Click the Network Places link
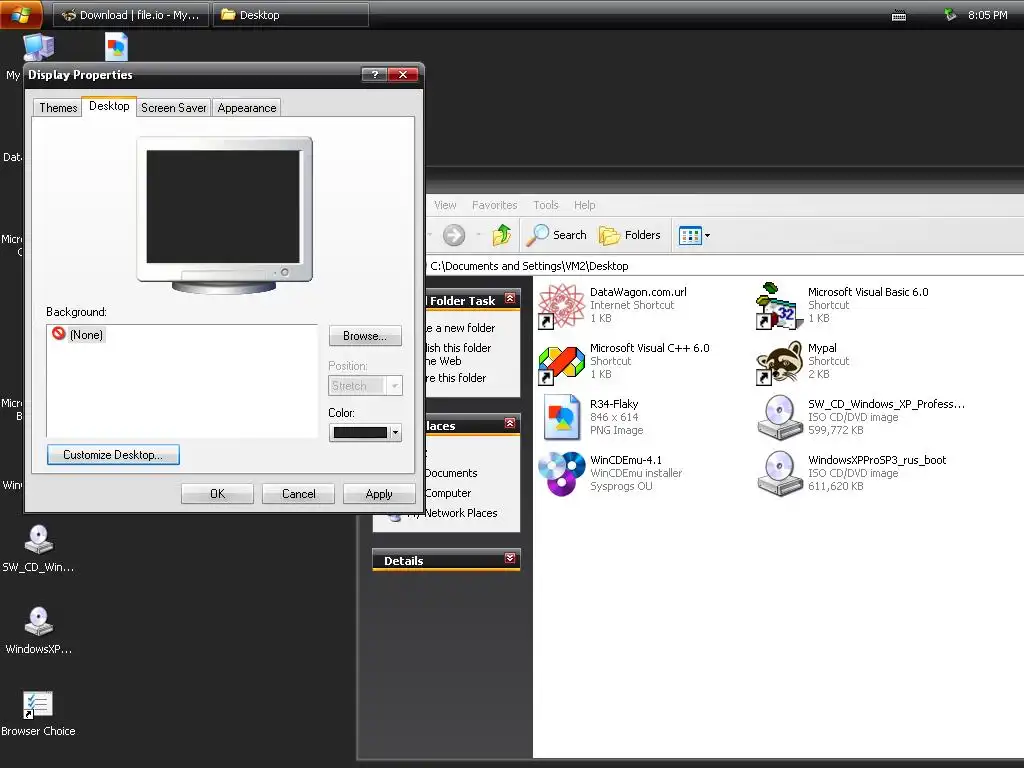Image resolution: width=1024 pixels, height=768 pixels. click(455, 513)
